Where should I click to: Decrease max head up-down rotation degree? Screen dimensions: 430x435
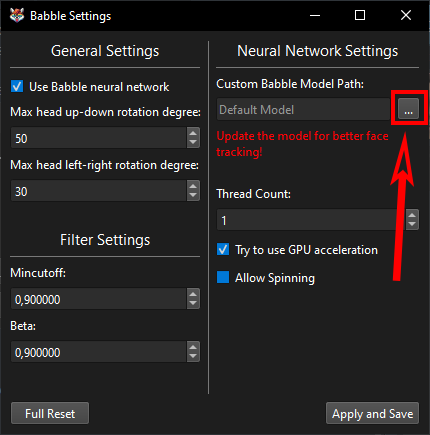pos(193,142)
